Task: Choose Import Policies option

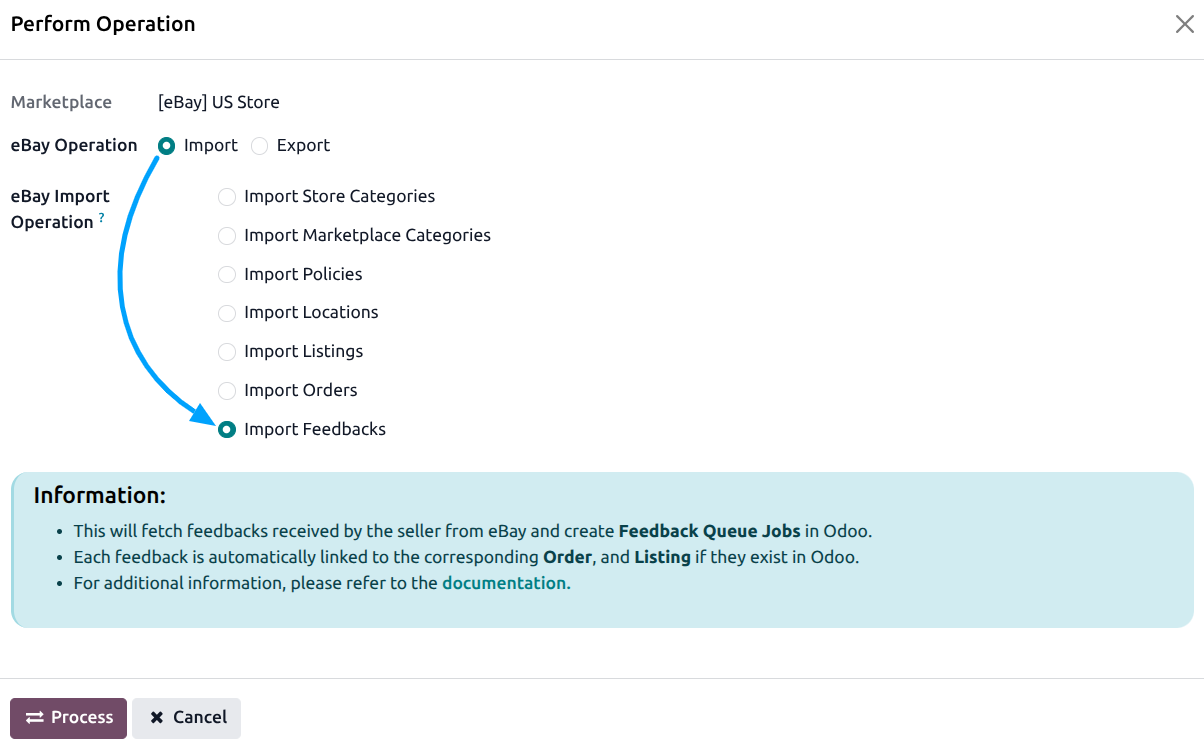Action: tap(227, 274)
